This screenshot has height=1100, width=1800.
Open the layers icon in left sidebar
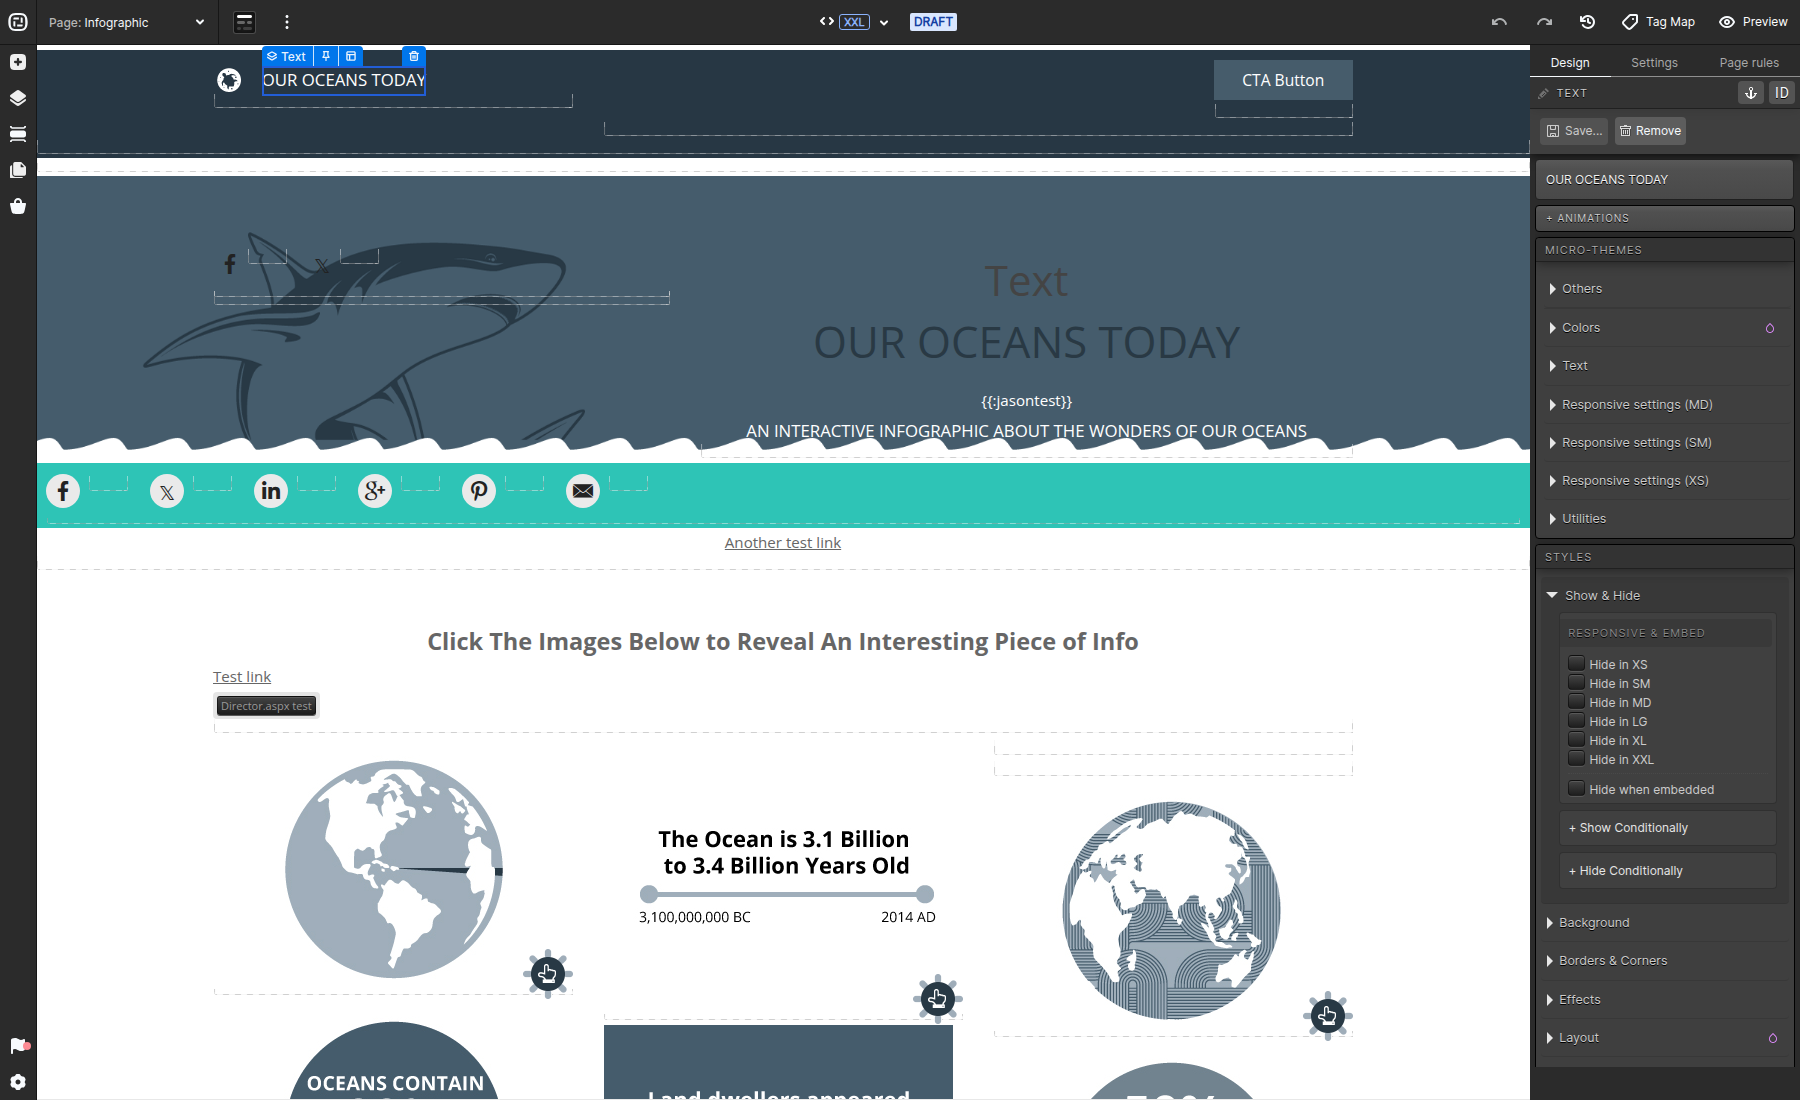[18, 98]
